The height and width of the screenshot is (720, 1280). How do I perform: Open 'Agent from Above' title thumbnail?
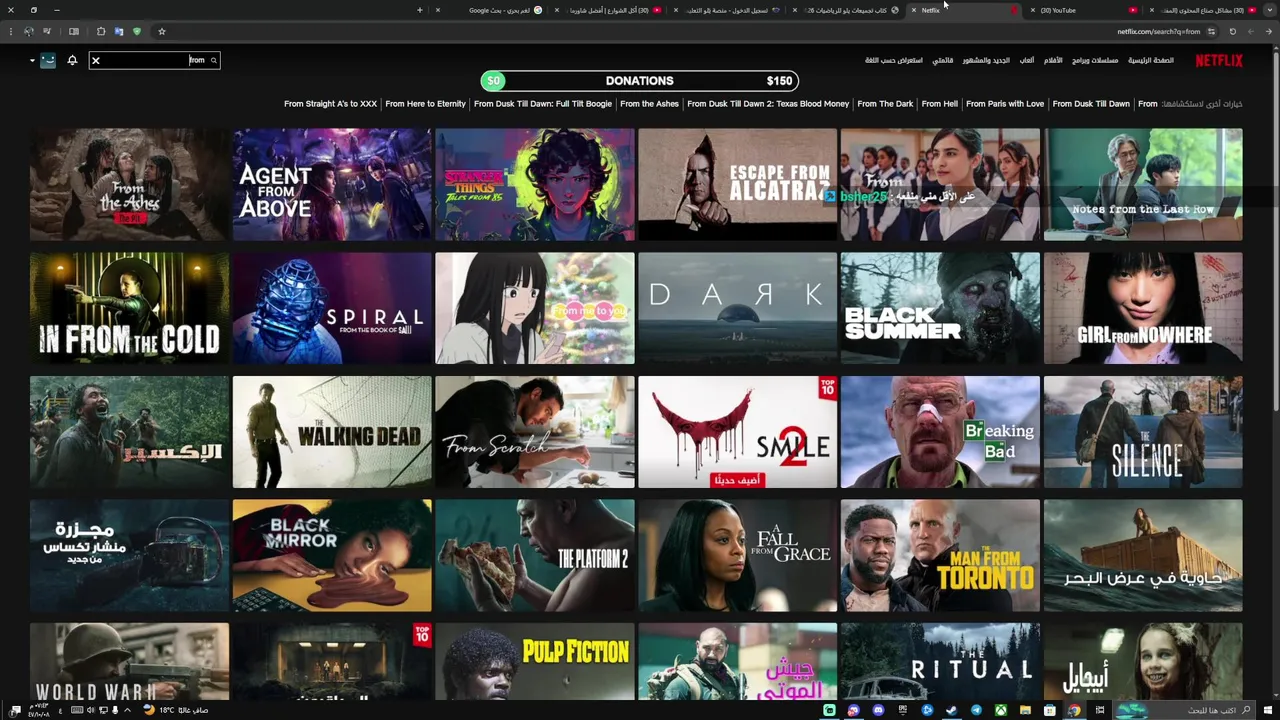[x=332, y=184]
